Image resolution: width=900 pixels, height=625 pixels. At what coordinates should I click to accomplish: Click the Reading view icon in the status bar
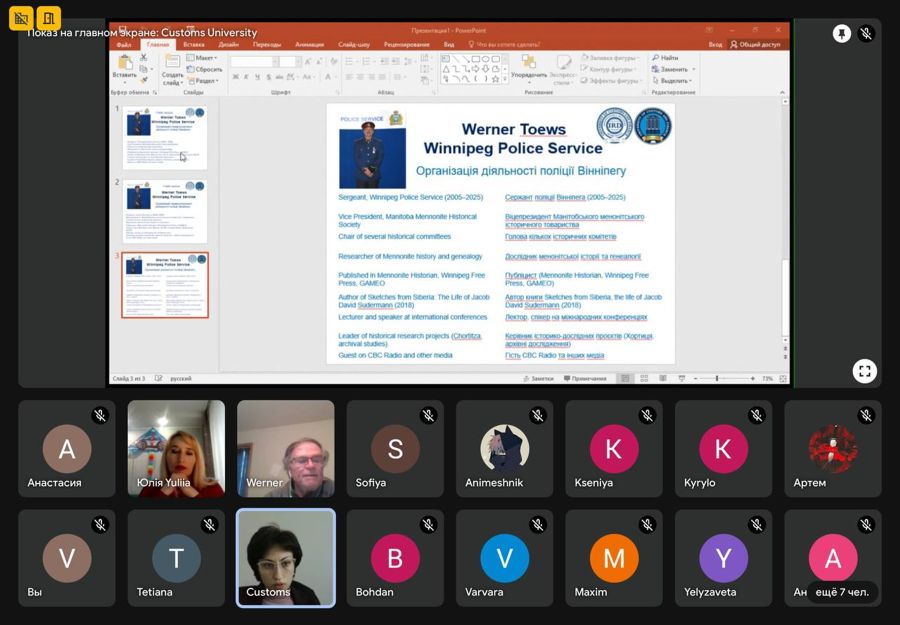(663, 378)
